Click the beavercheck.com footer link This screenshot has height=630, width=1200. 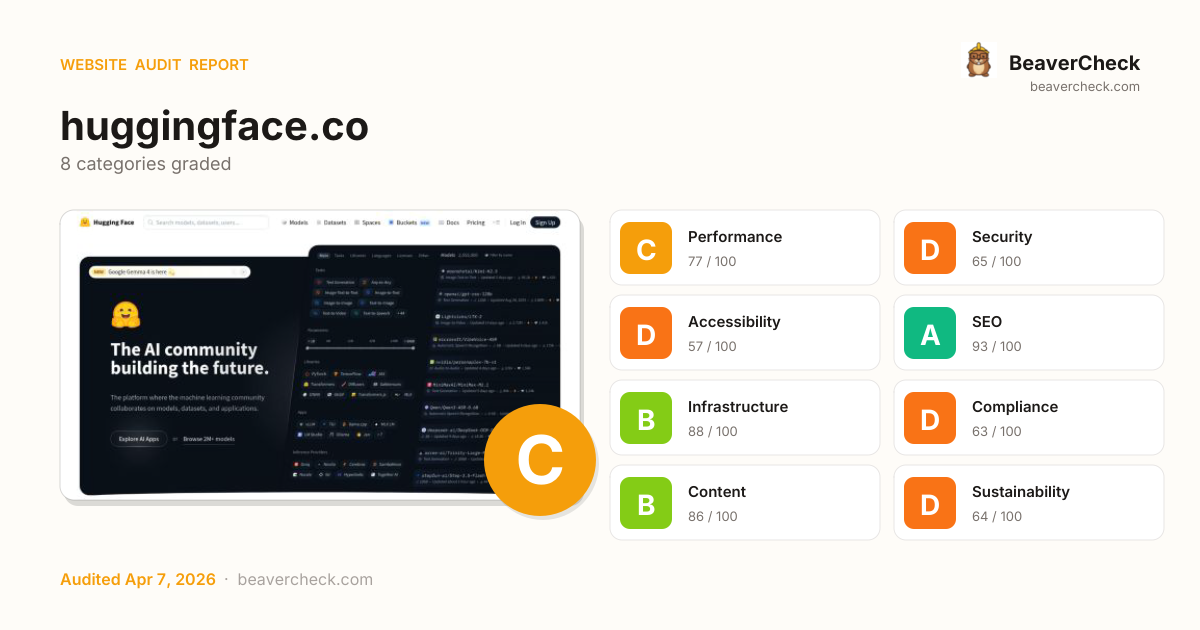[x=305, y=579]
